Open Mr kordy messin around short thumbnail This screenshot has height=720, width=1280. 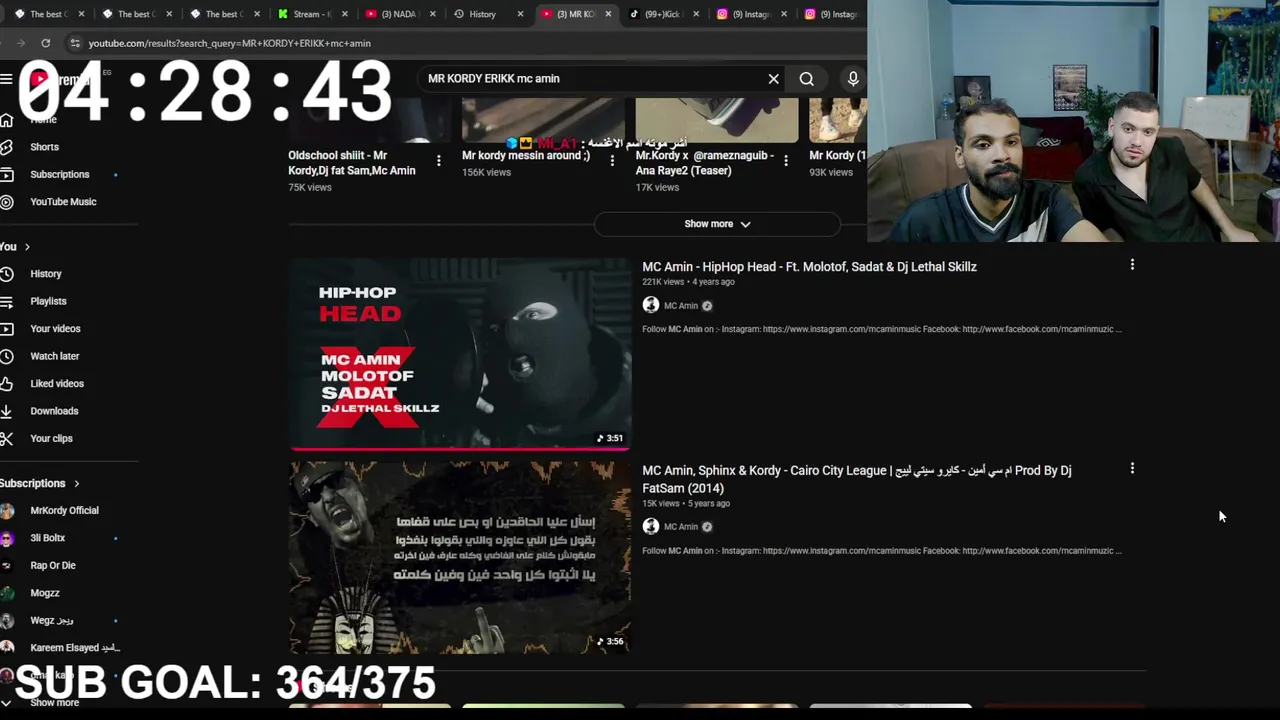coord(543,120)
